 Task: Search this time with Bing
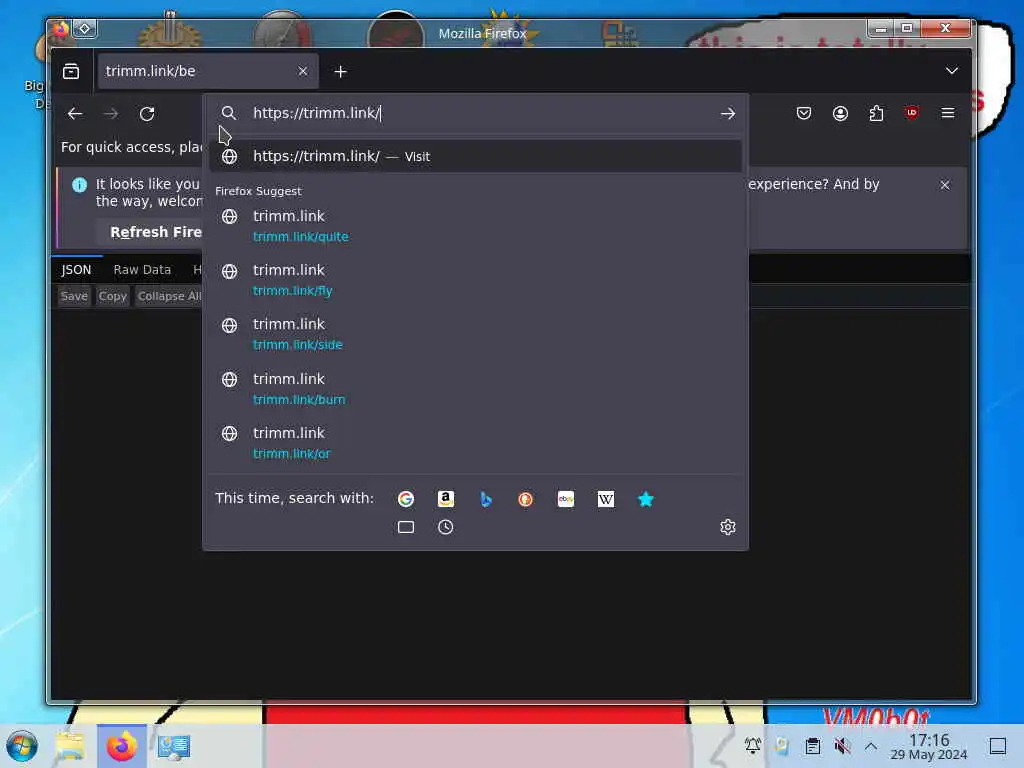click(x=486, y=499)
